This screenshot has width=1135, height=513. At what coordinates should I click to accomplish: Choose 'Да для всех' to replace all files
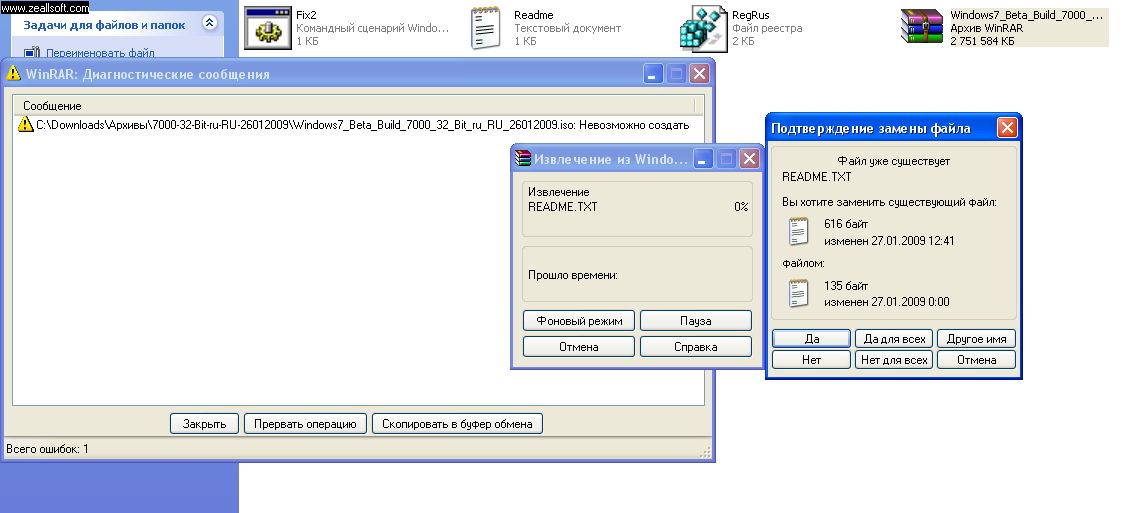coord(895,339)
